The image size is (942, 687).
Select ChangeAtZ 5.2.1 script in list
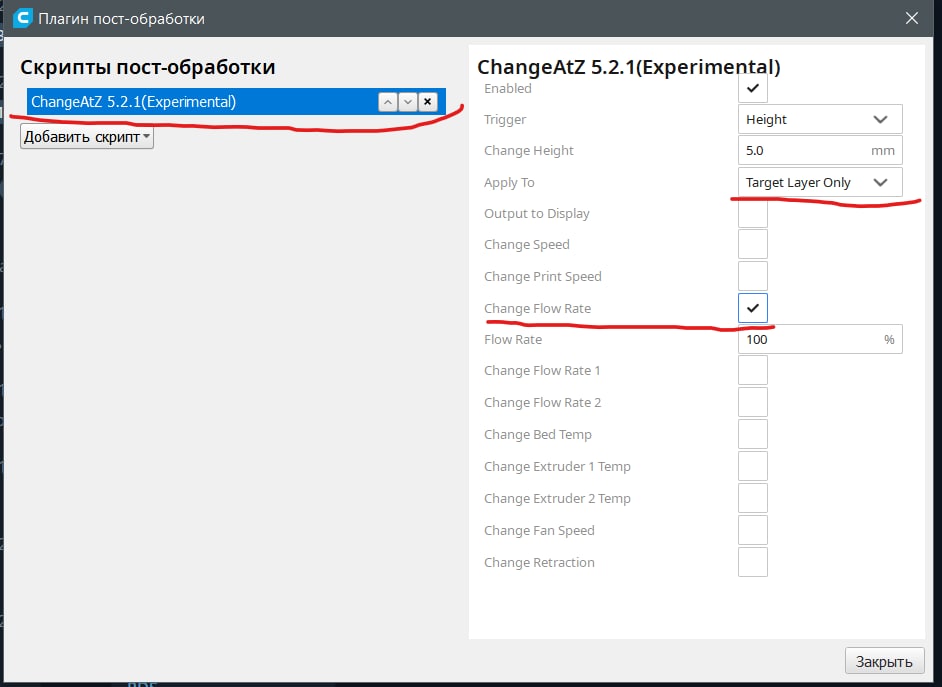click(x=236, y=101)
